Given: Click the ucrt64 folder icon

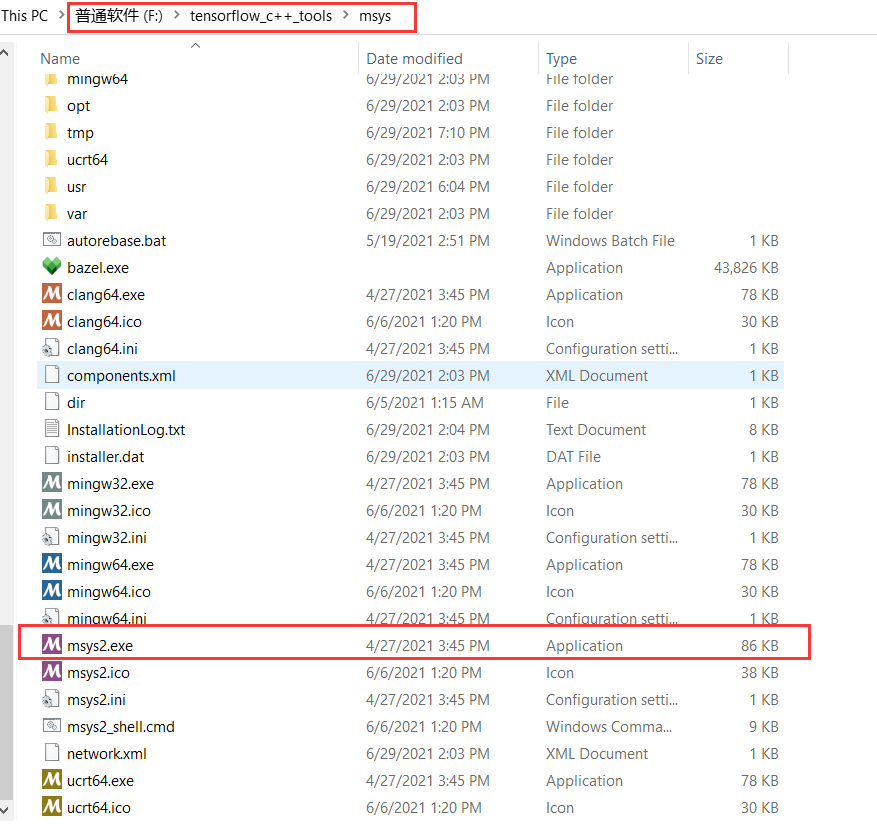Looking at the screenshot, I should (51, 159).
